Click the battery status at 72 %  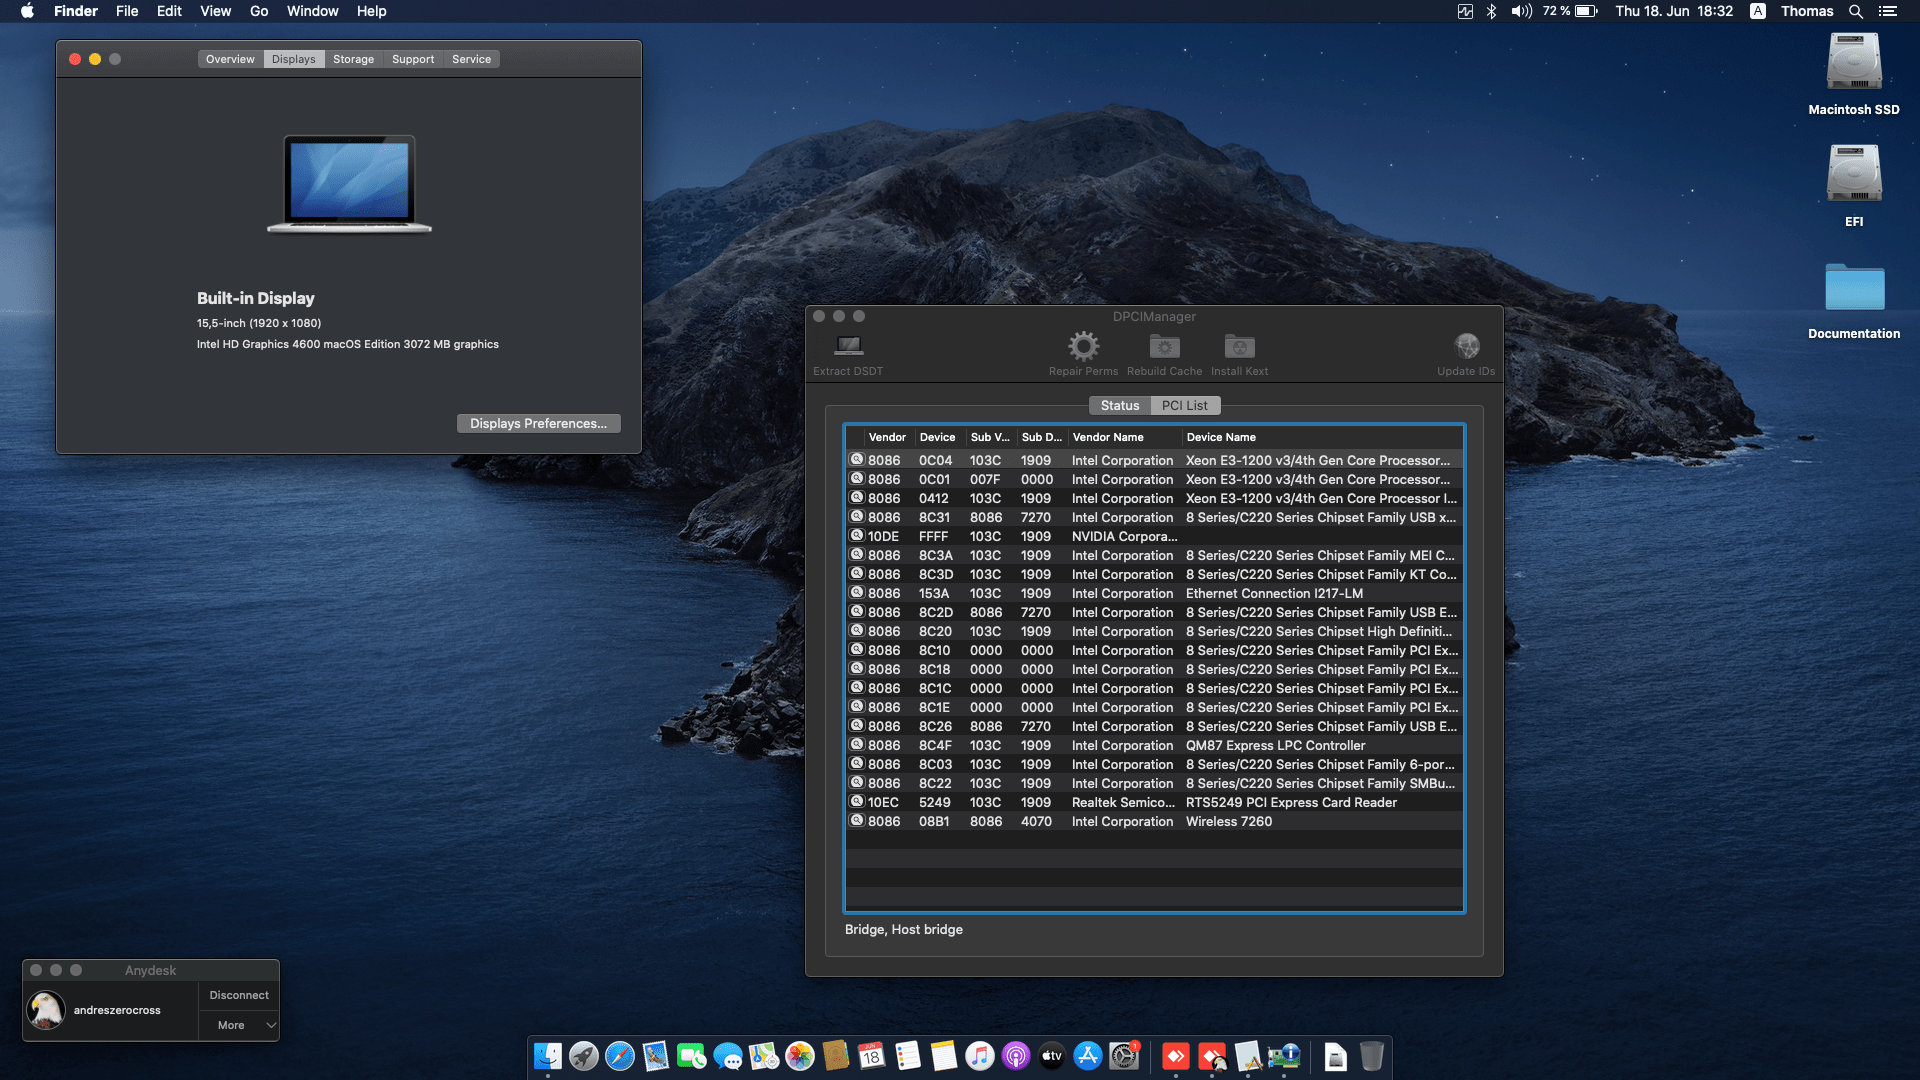1570,11
